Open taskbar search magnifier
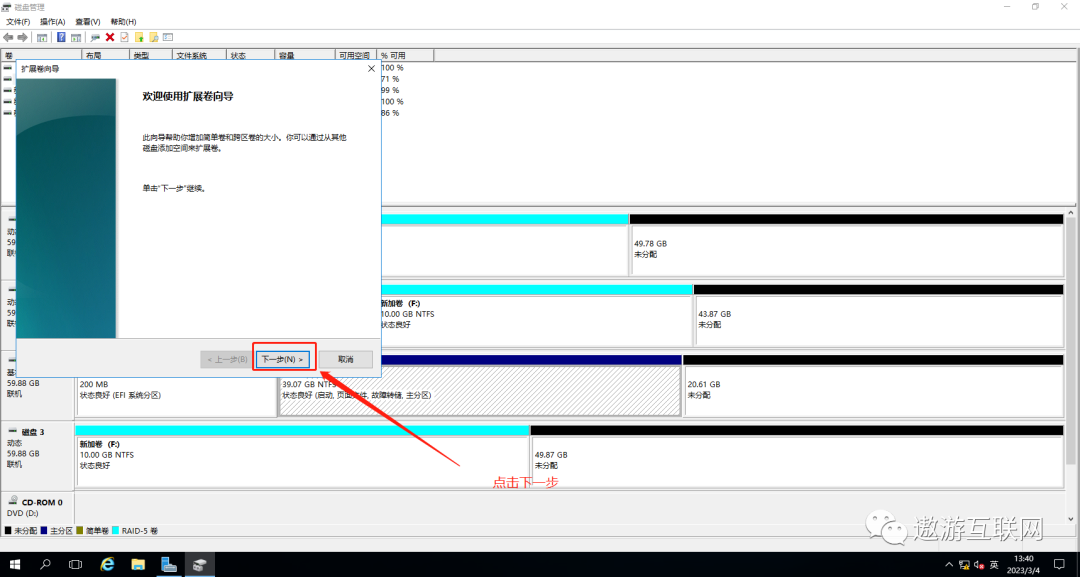Screen dimensions: 1080x577 coord(45,565)
